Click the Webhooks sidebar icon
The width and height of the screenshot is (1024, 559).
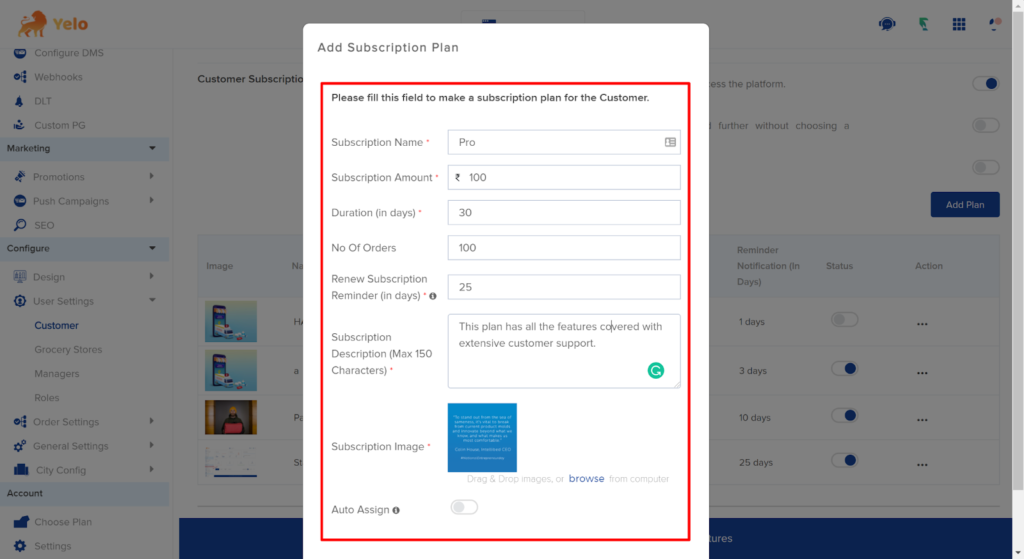click(20, 77)
